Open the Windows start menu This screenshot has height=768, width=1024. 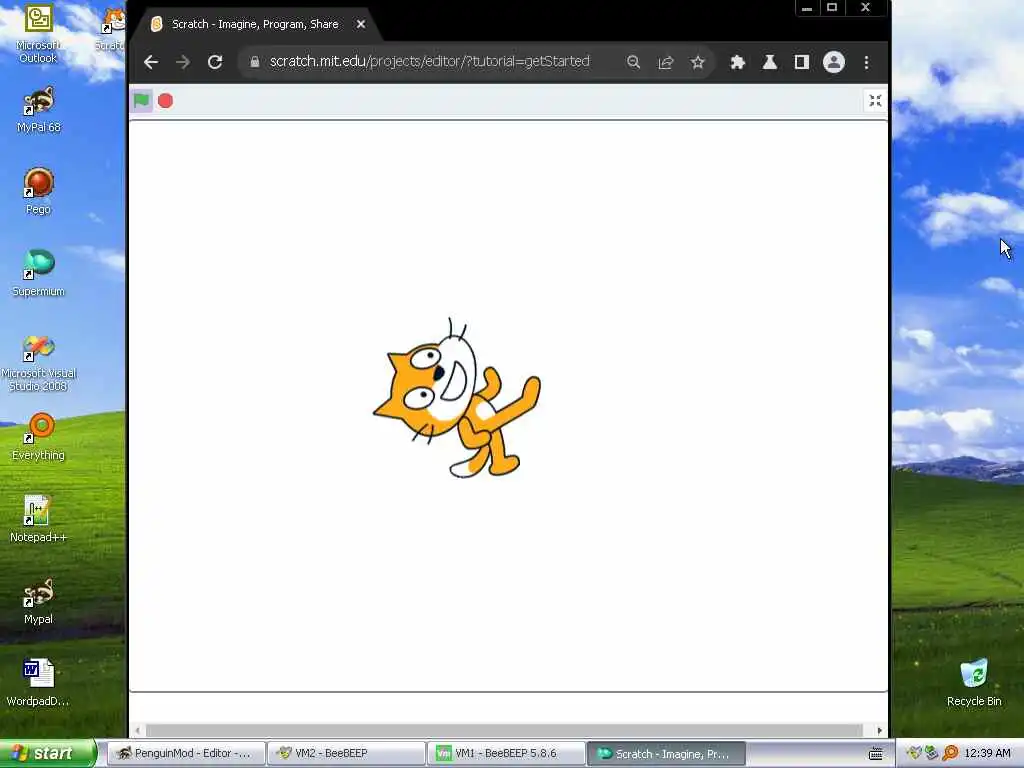(48, 753)
